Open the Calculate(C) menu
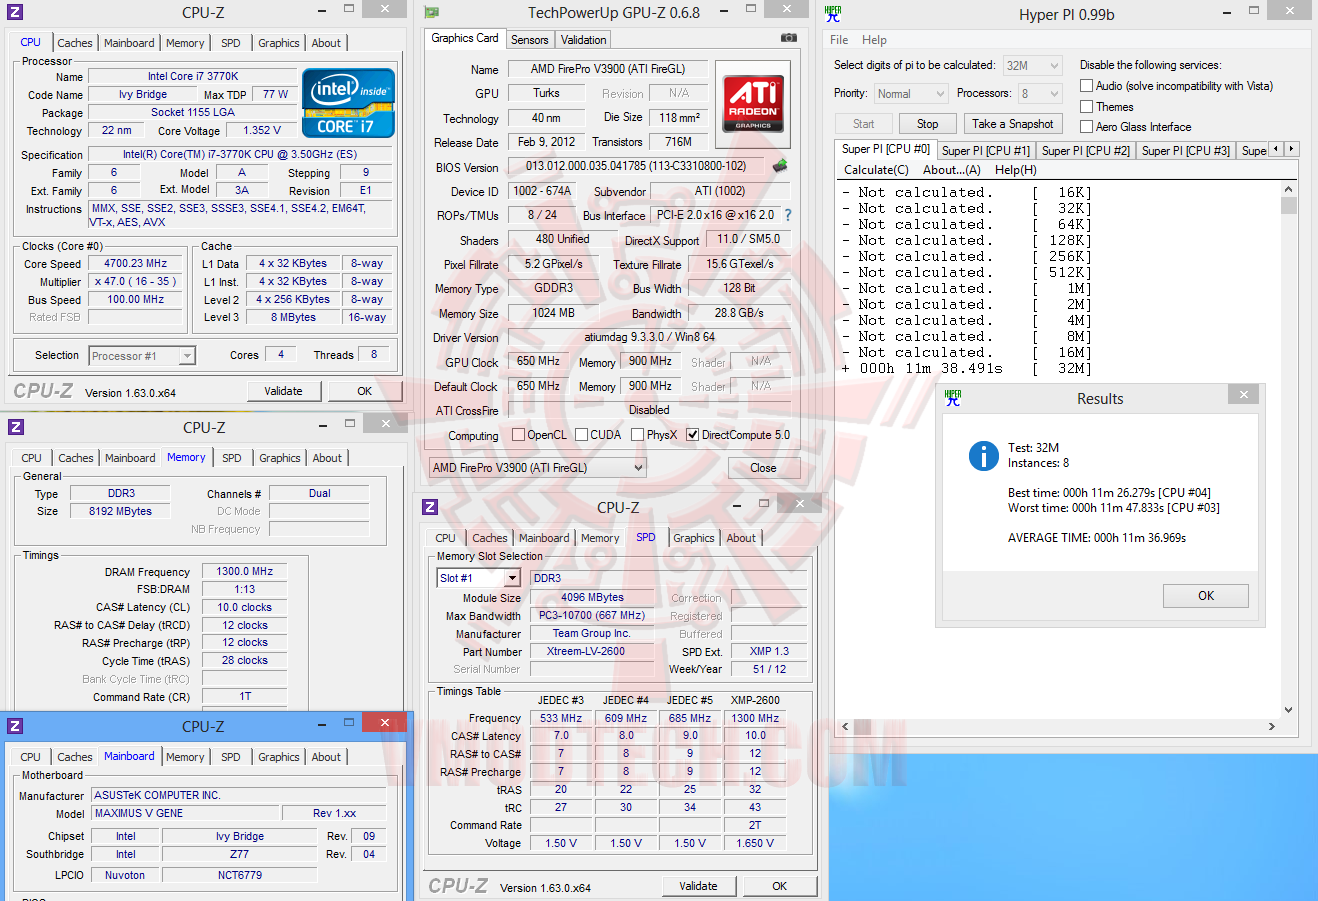Viewport: 1318px width, 901px height. tap(877, 170)
